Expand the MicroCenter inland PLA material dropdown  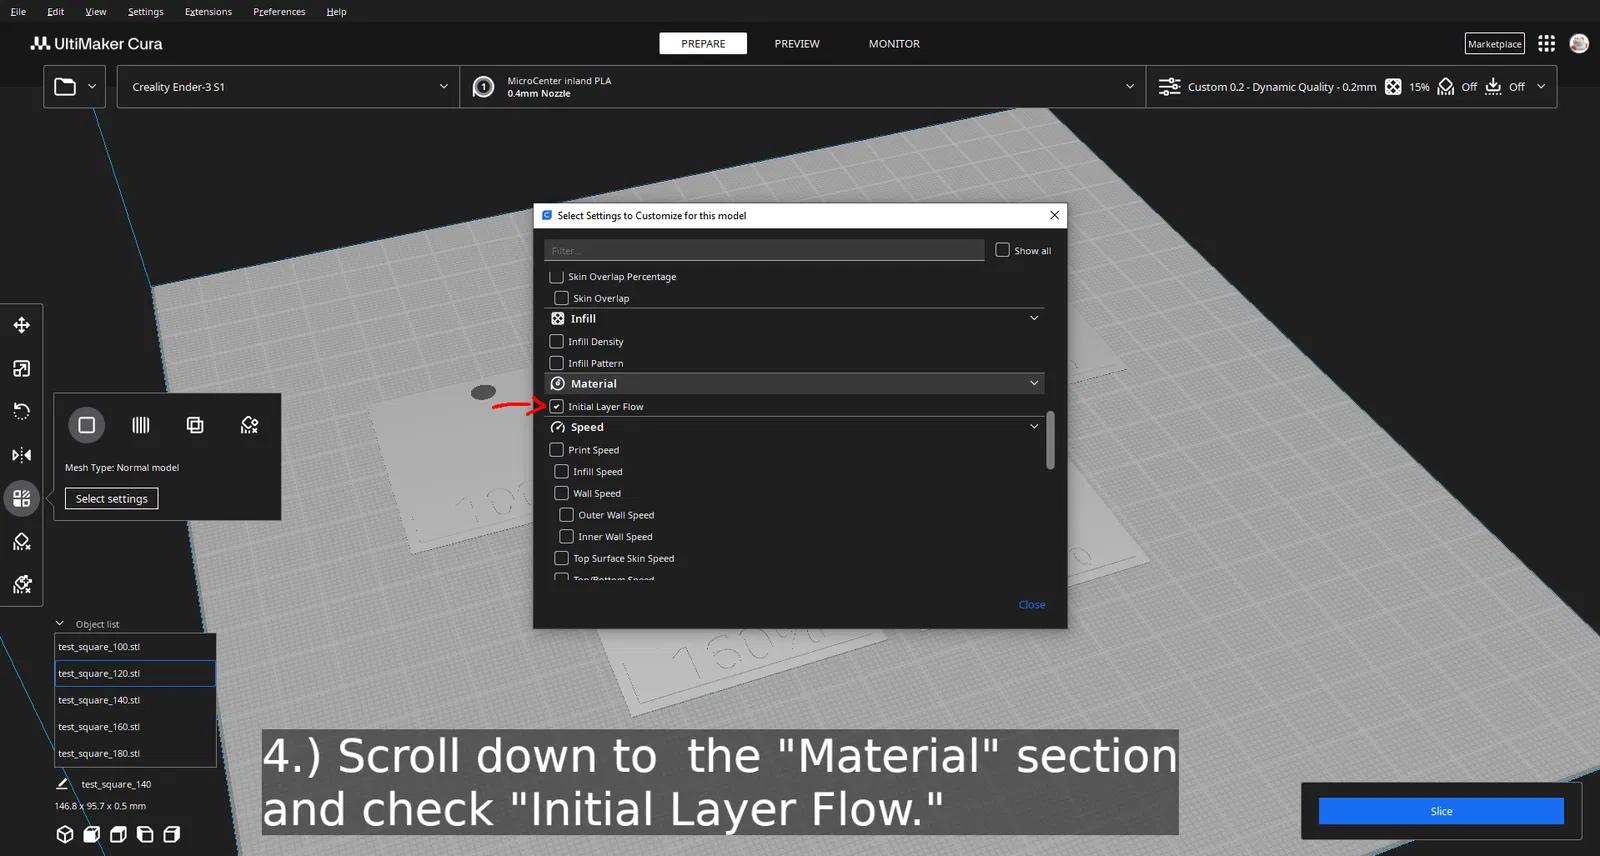pos(802,87)
